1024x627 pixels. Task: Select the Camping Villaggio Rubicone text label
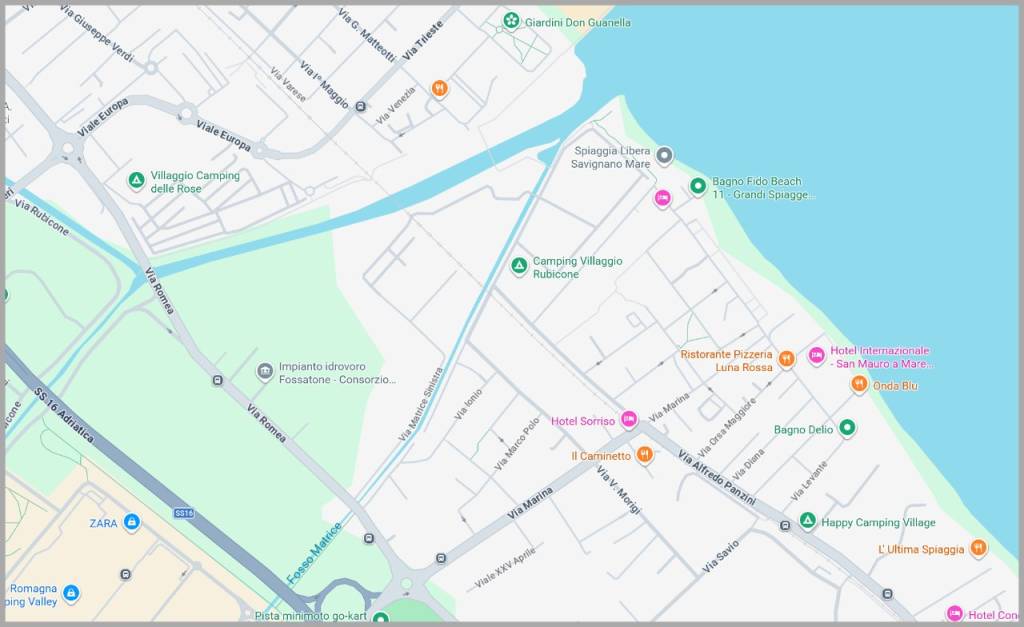point(577,267)
